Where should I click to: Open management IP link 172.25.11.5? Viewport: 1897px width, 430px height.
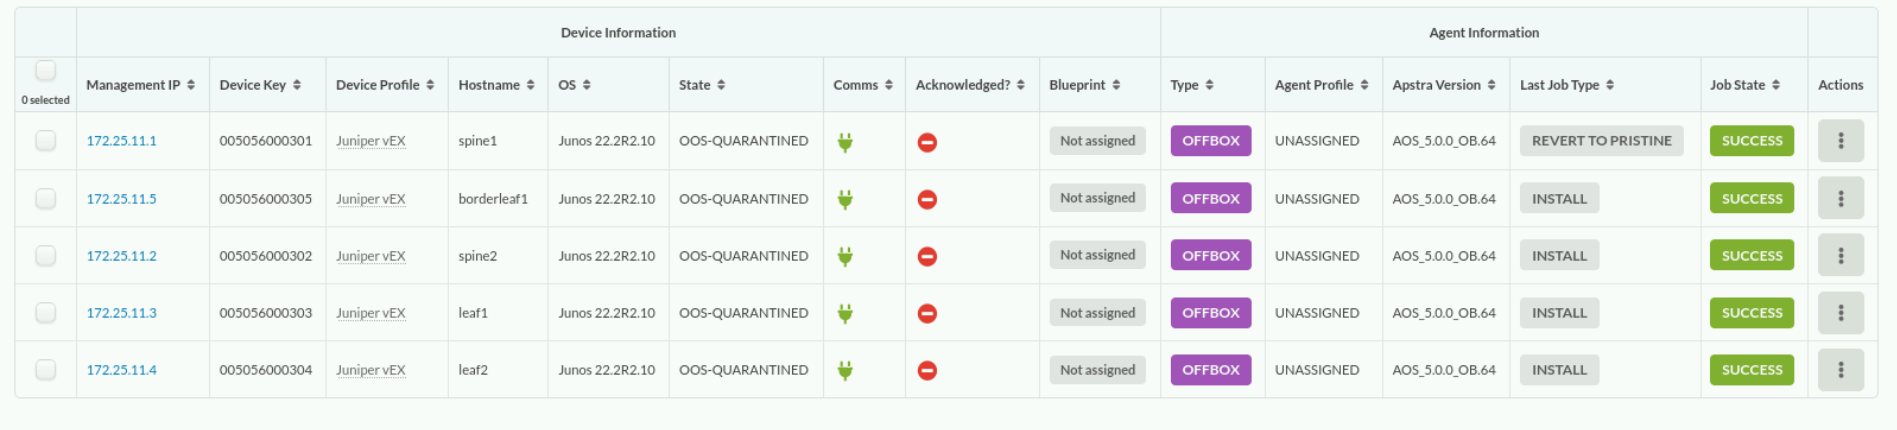(x=121, y=199)
